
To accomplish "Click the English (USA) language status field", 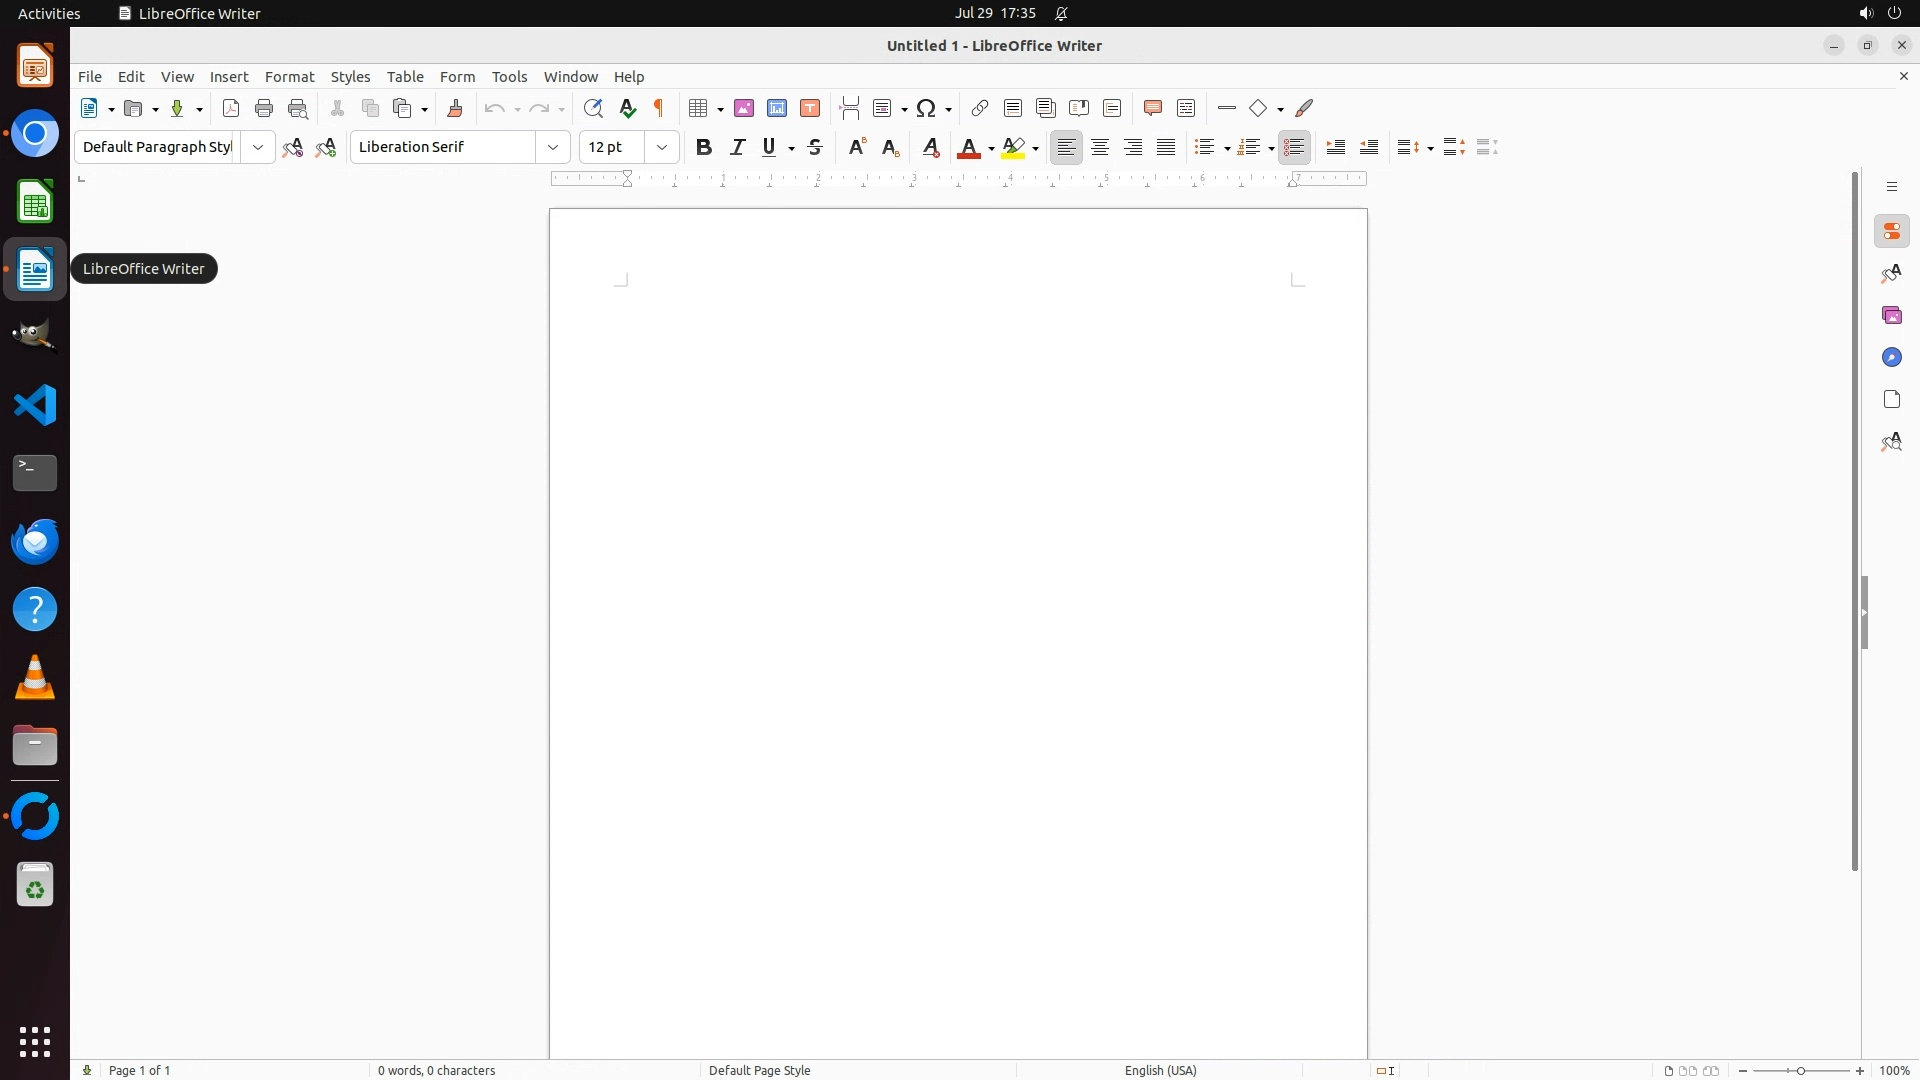I will point(1160,1070).
